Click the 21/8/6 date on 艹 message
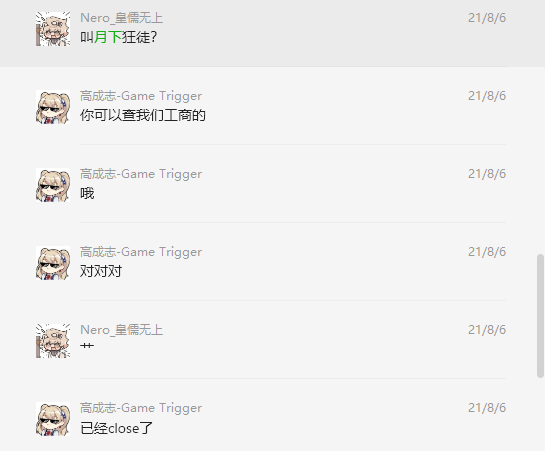 [x=487, y=330]
